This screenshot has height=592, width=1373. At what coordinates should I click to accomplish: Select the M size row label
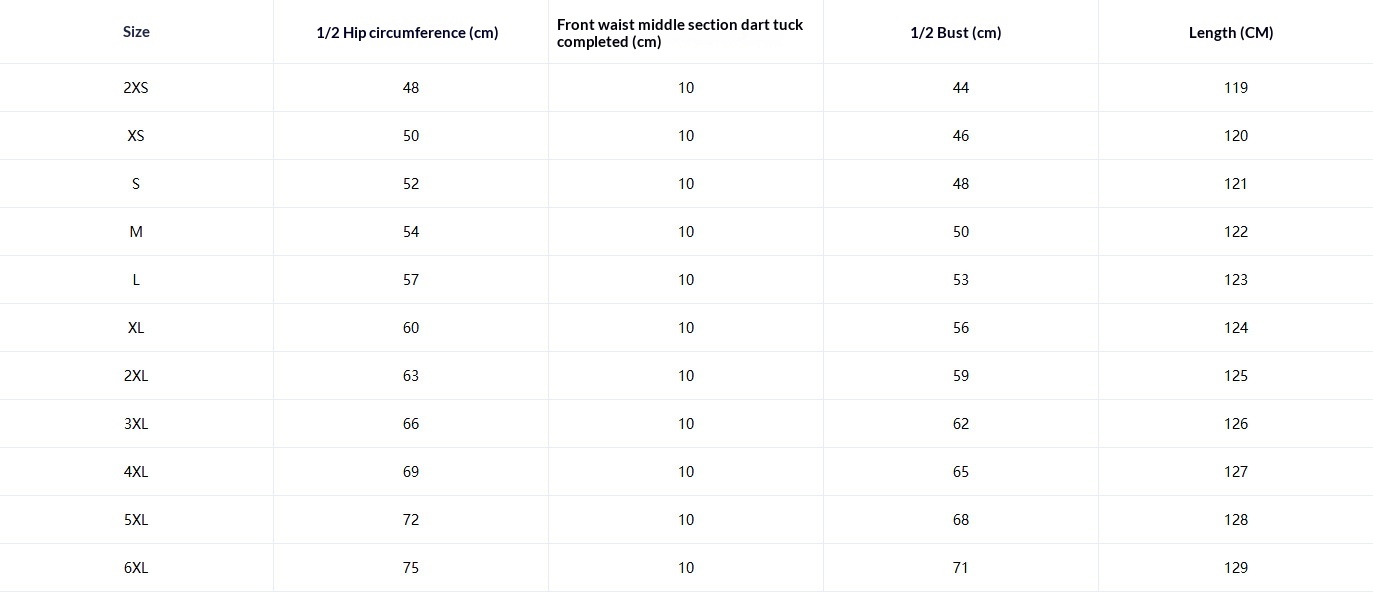136,232
